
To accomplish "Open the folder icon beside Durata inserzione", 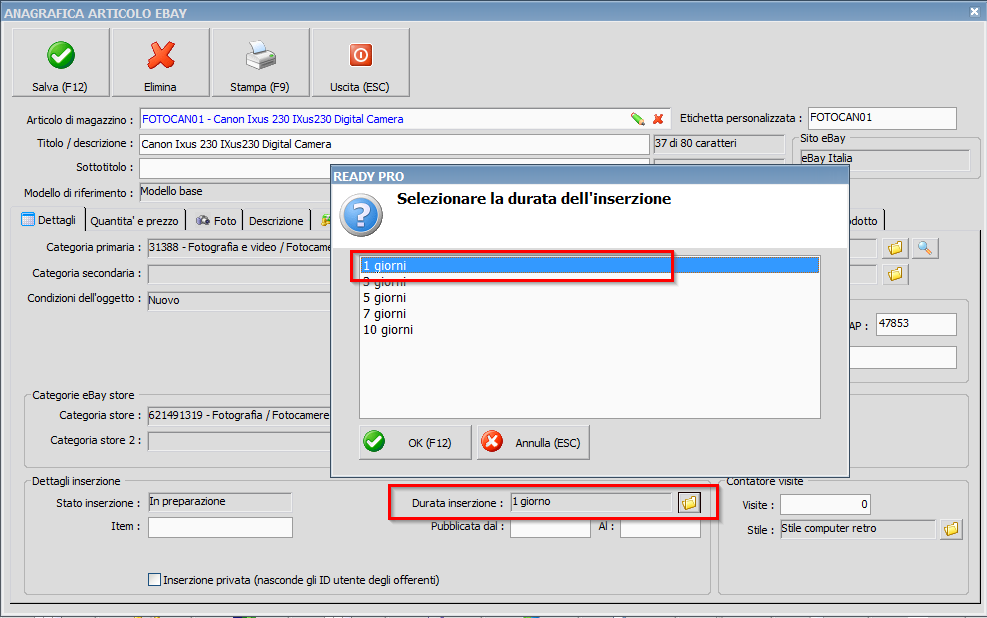I will [689, 502].
